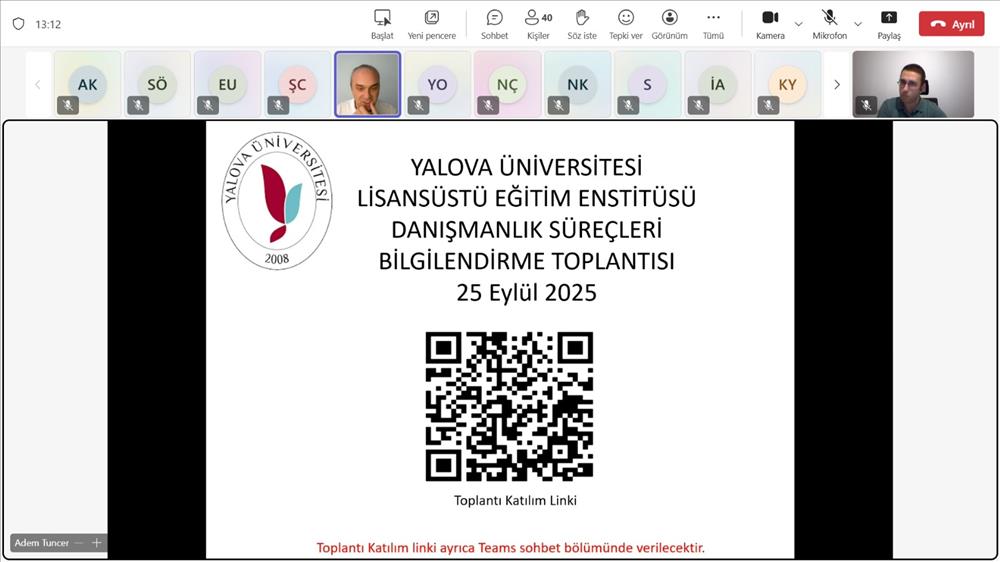Viewport: 1000px width, 562px height.
Task: Expand the Mikrofon options arrow
Action: [x=857, y=24]
